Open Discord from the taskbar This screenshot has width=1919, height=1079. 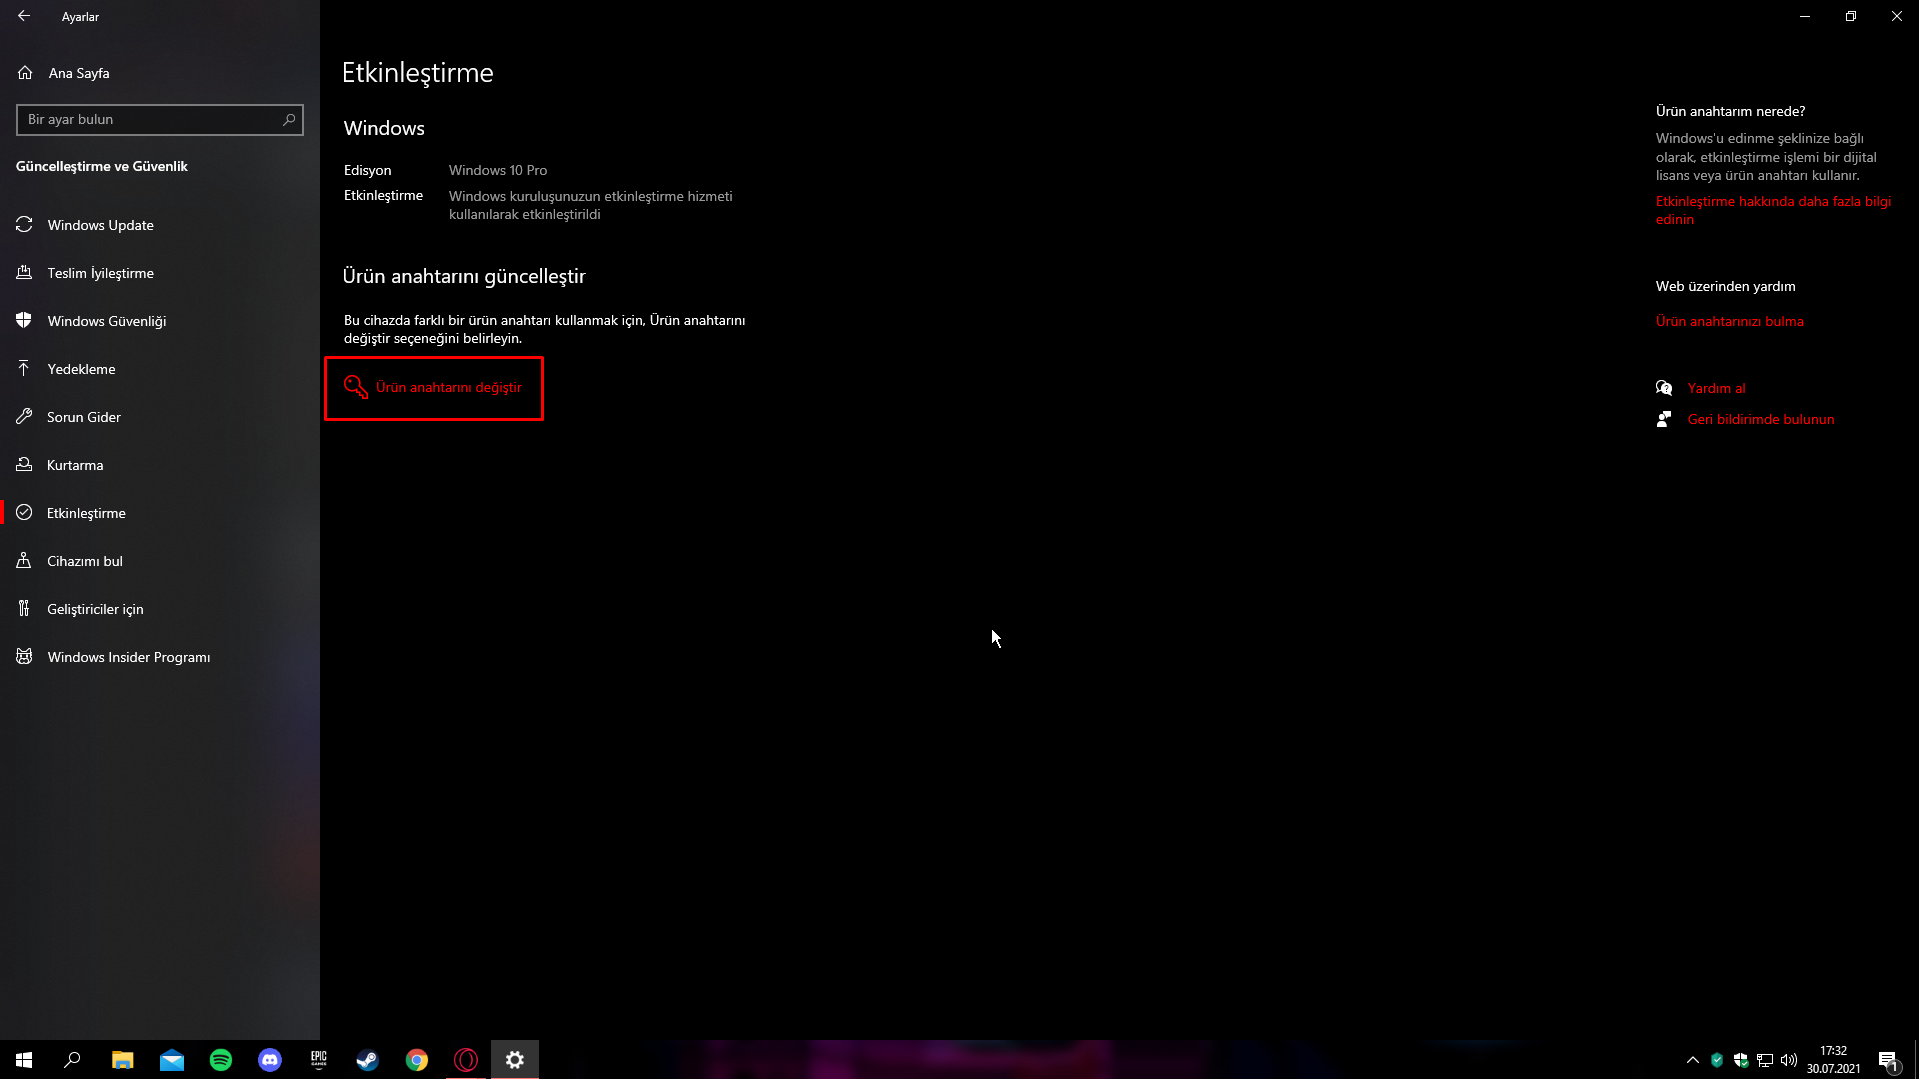pos(269,1060)
